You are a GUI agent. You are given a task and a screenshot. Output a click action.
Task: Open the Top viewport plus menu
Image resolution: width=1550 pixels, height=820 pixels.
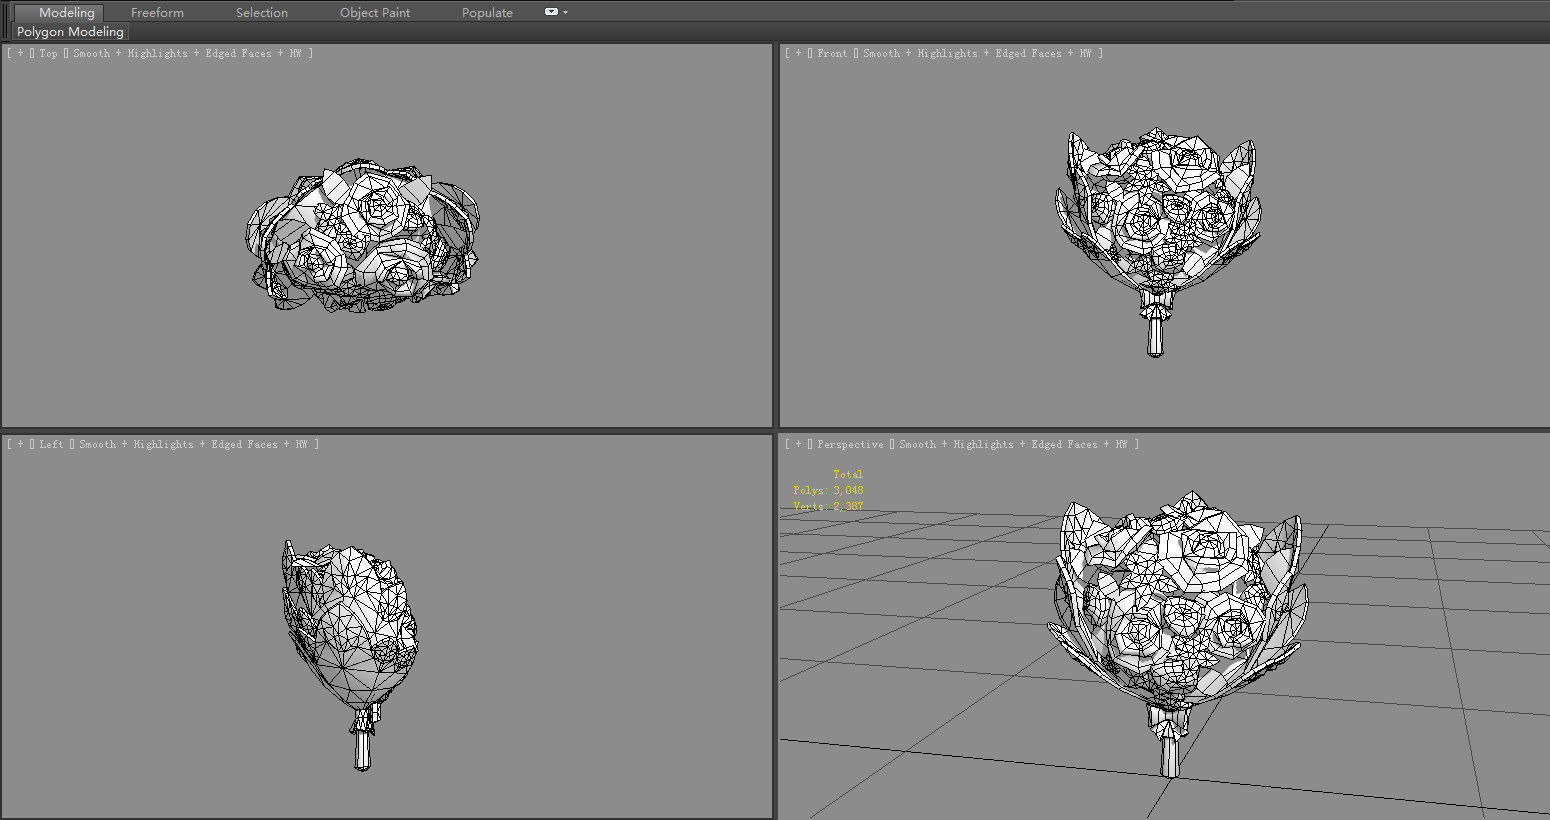(x=19, y=54)
